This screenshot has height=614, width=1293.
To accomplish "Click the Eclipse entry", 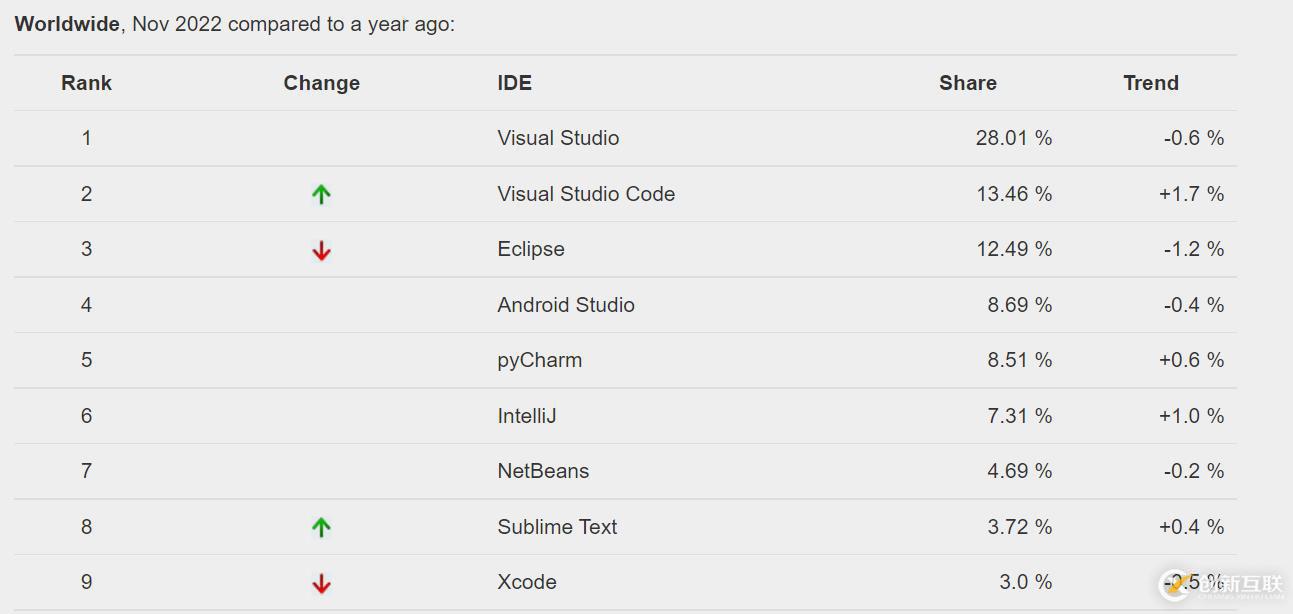I will (531, 249).
